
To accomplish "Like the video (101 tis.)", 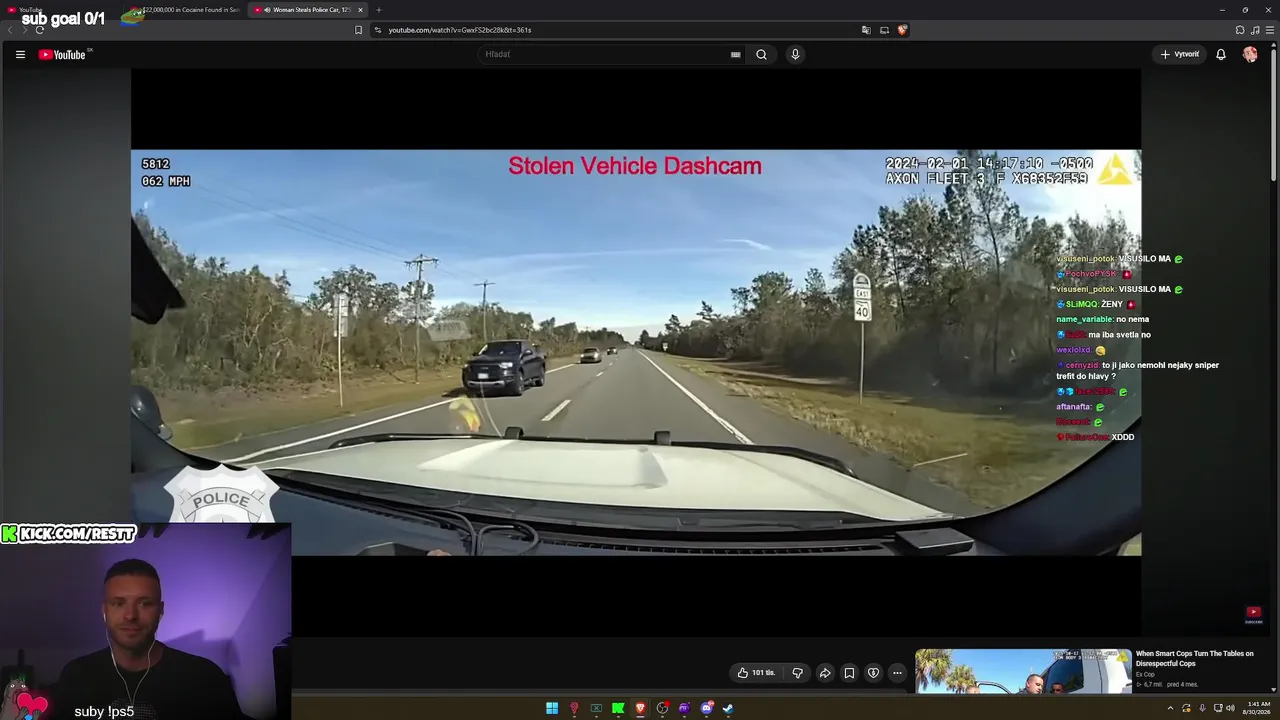I will tap(756, 673).
